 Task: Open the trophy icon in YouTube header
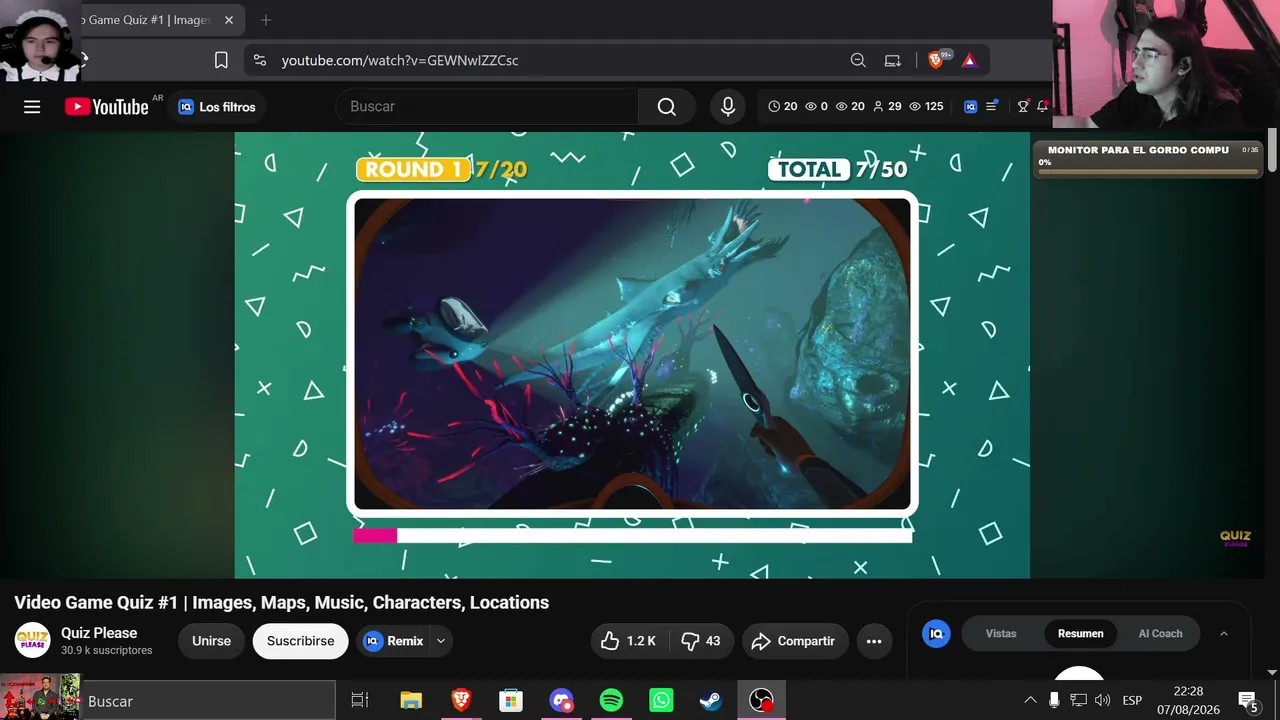coord(1023,106)
